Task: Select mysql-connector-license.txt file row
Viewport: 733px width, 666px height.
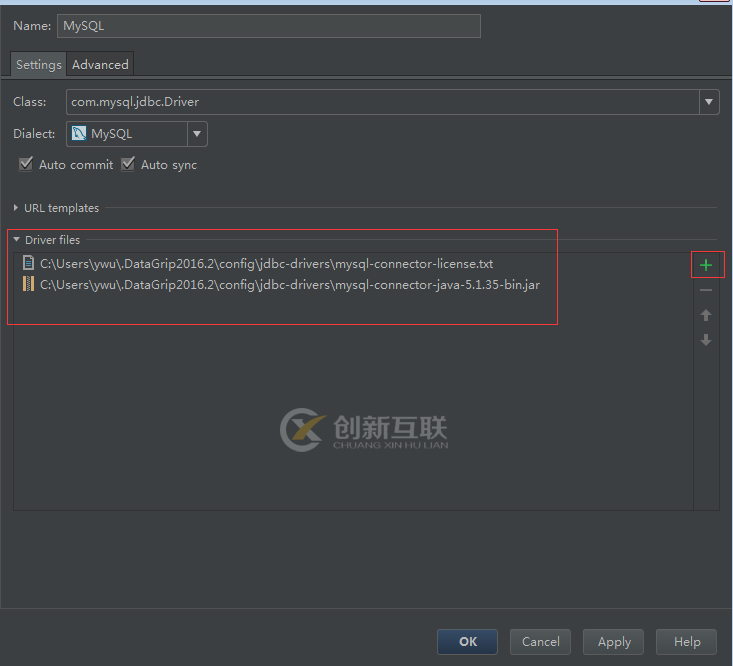Action: 353,264
